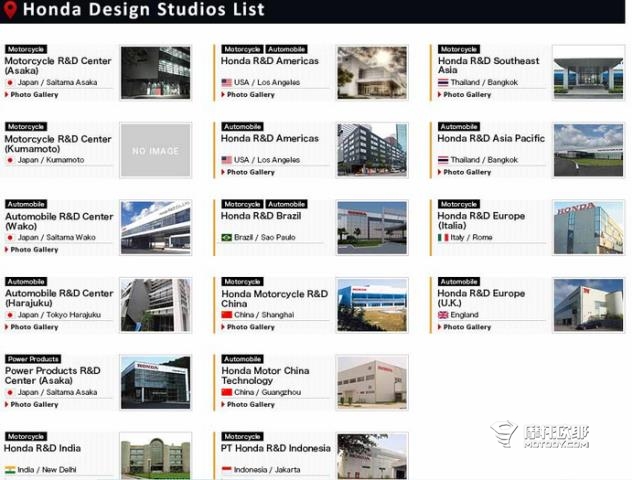The image size is (633, 480).
Task: Open Photo Gallery for Honda Motorcycle R&D China
Action: pos(248,327)
